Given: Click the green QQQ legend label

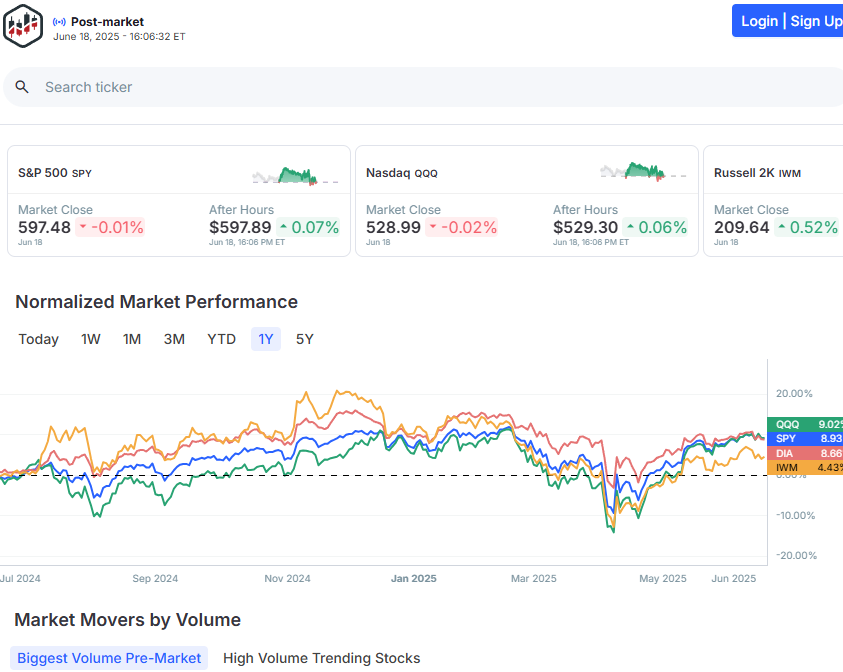Looking at the screenshot, I should 805,424.
